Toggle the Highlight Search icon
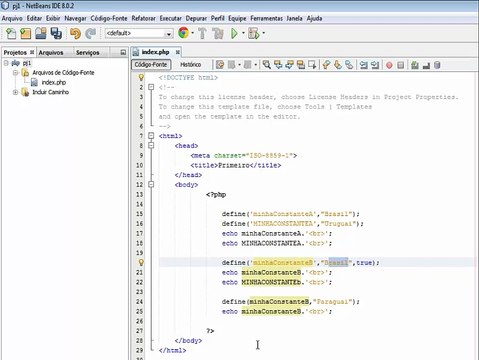Viewport: 479px width, 360px height. point(301,65)
